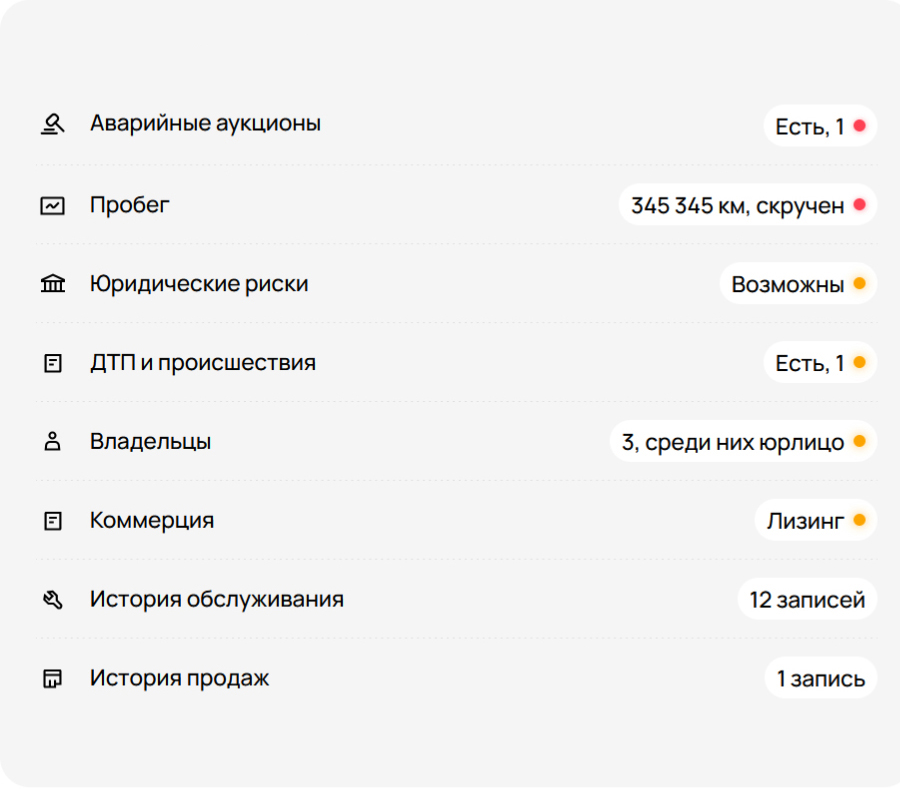Click the orange dot on the Возможны badge

[x=858, y=283]
